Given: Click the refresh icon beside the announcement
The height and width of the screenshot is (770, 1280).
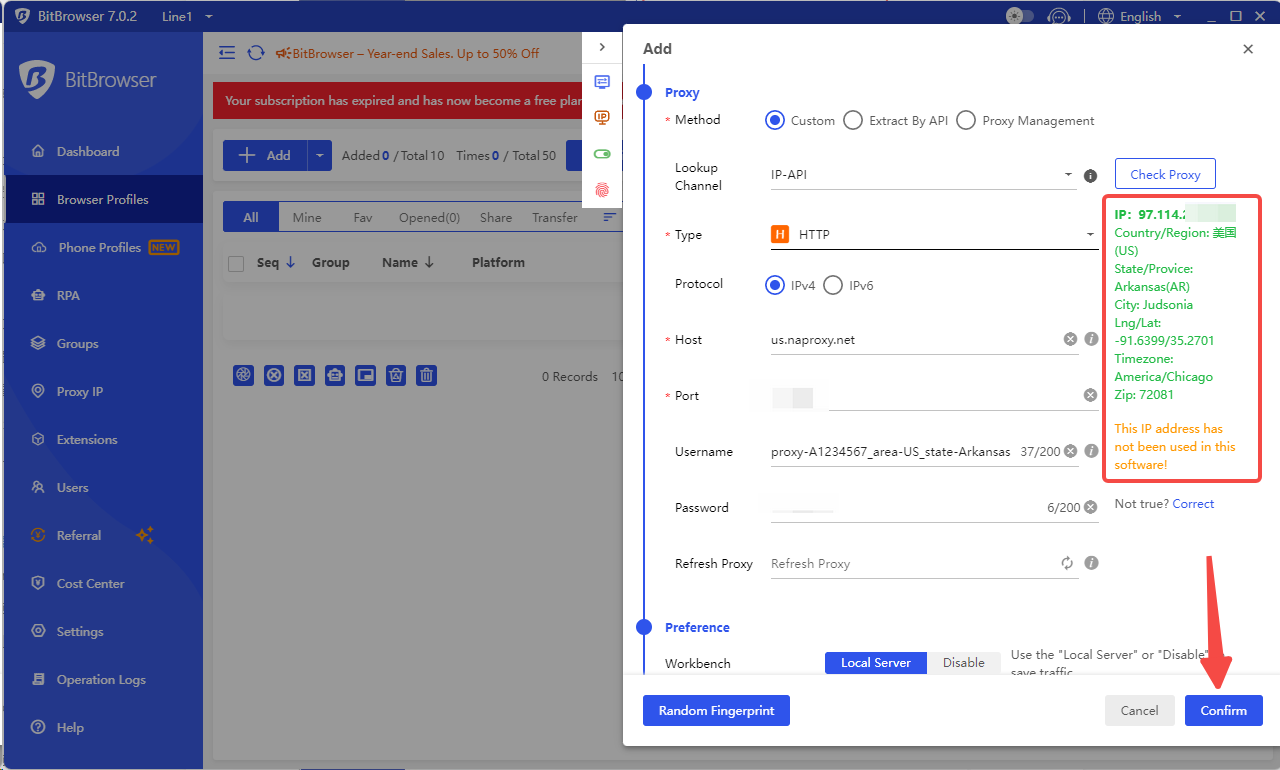Looking at the screenshot, I should pyautogui.click(x=256, y=53).
